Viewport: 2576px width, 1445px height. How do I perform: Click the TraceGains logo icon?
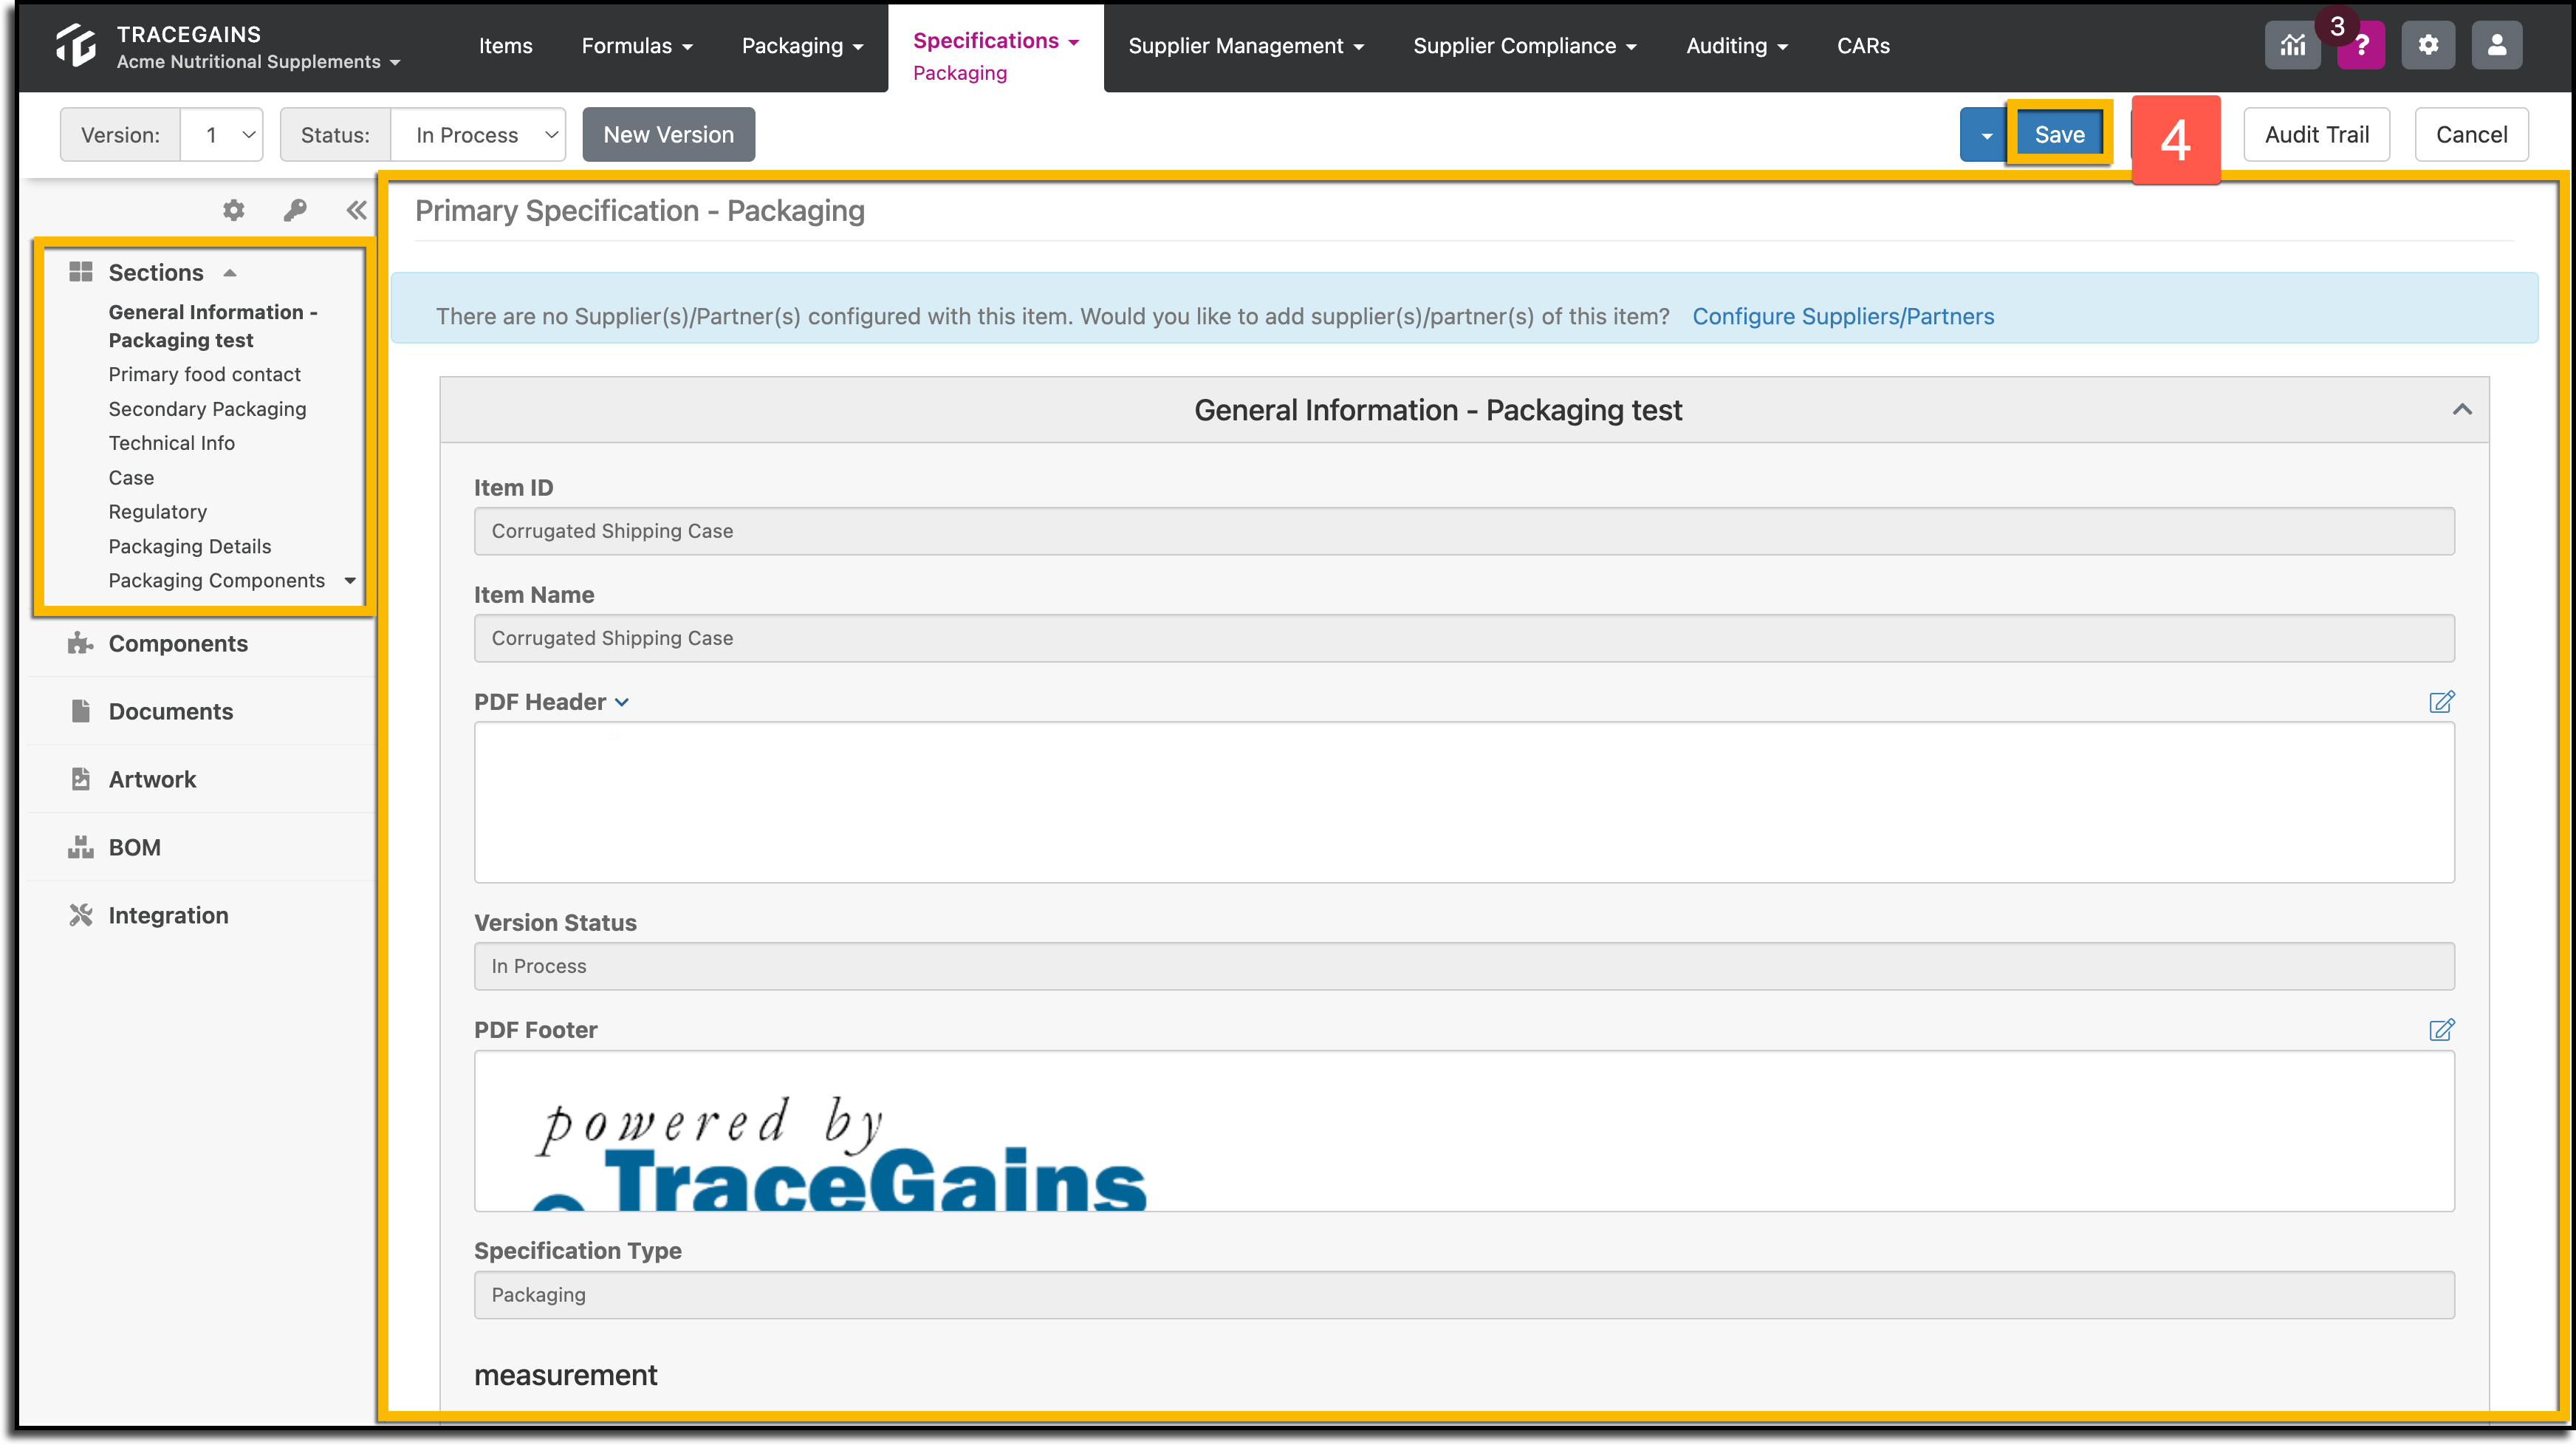click(x=76, y=46)
